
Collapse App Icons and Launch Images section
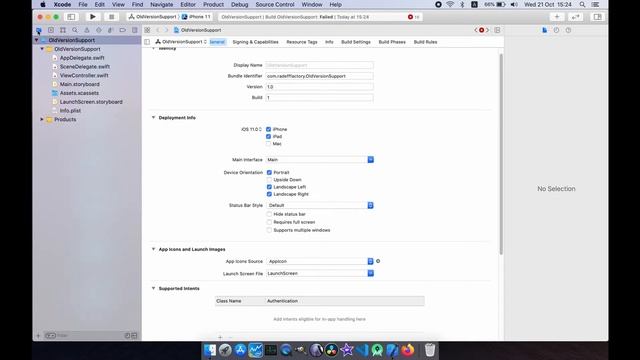(x=153, y=249)
